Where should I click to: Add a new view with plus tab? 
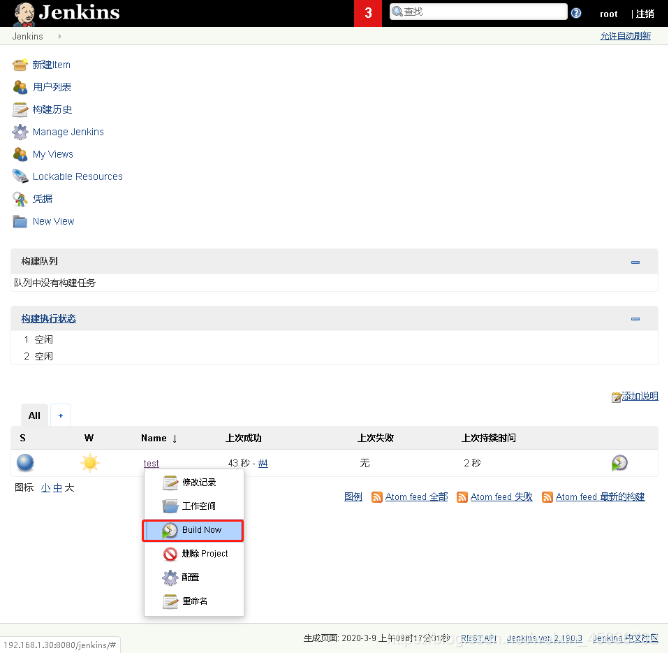coord(60,415)
